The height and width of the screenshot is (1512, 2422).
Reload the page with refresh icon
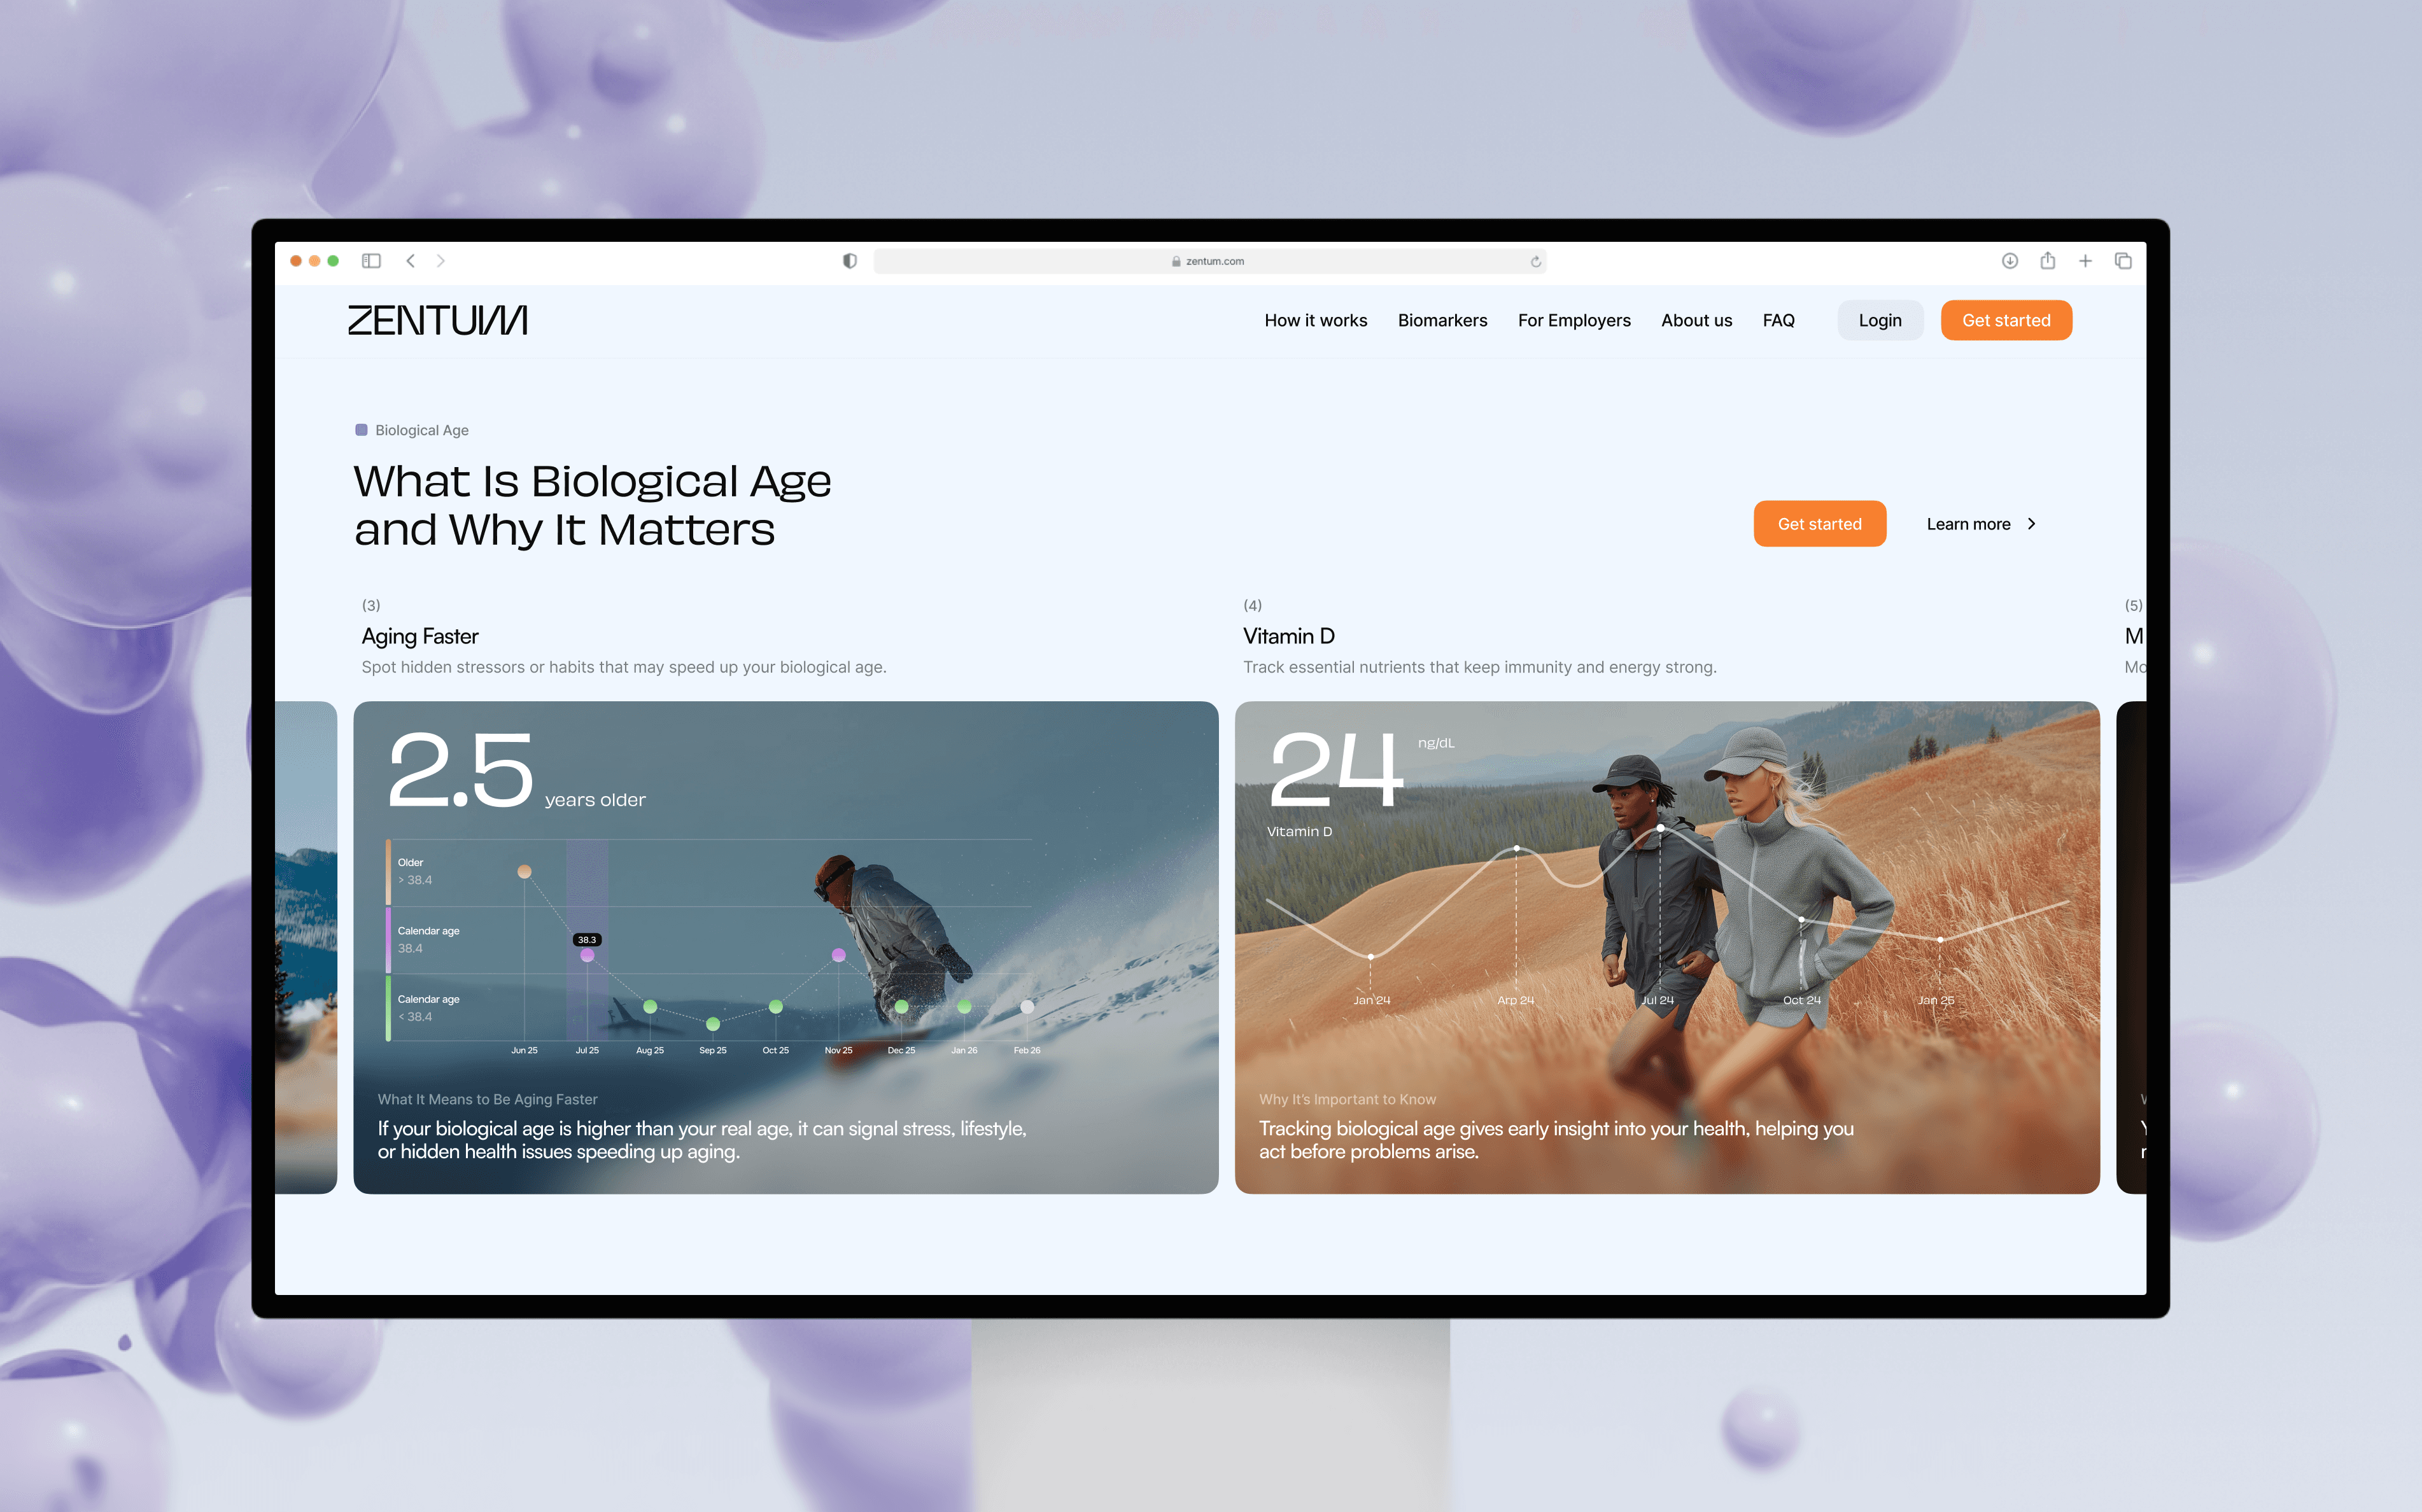(1535, 262)
